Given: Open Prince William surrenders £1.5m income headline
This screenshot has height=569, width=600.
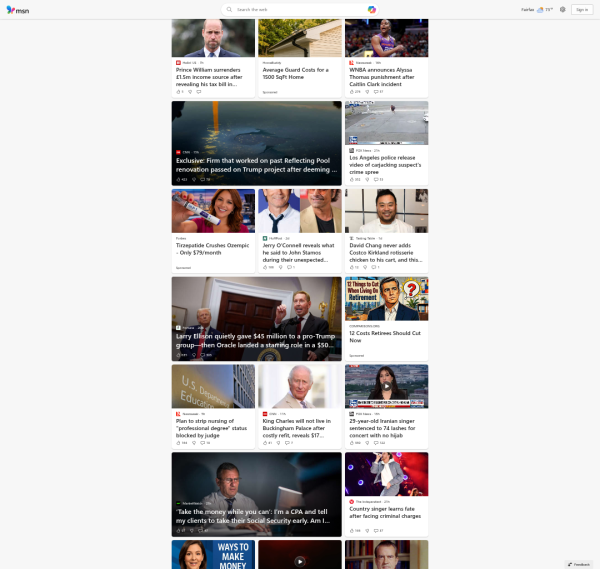Looking at the screenshot, I should pyautogui.click(x=209, y=77).
